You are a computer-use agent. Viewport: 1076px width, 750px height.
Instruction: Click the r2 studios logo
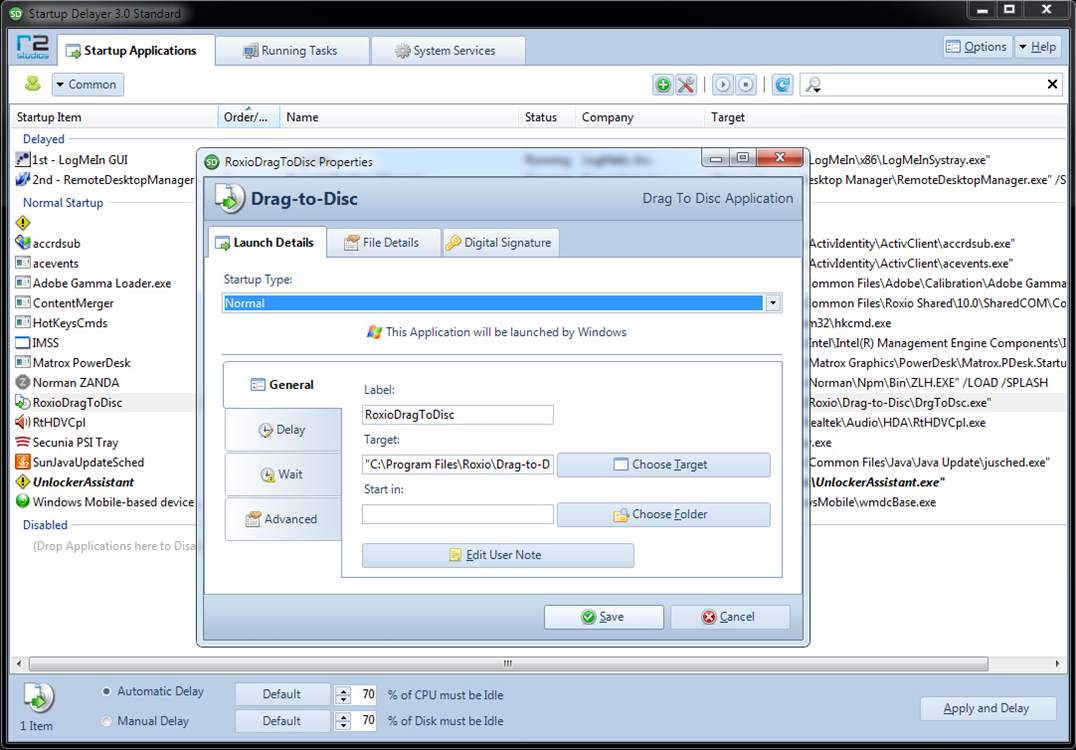32,47
